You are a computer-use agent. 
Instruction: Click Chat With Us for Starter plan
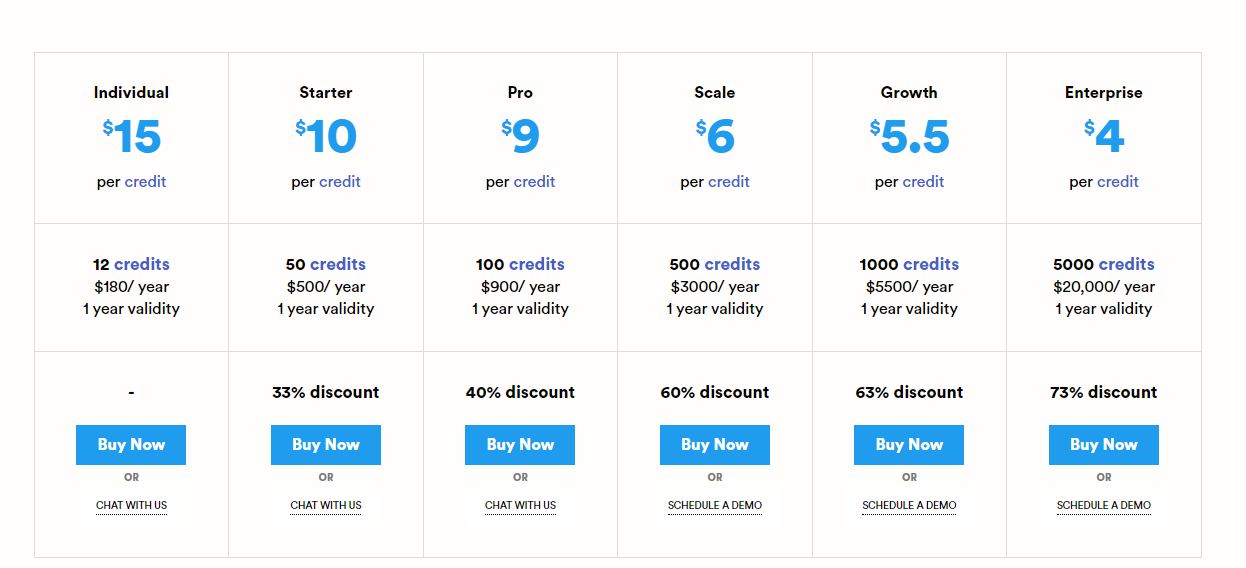pyautogui.click(x=326, y=505)
